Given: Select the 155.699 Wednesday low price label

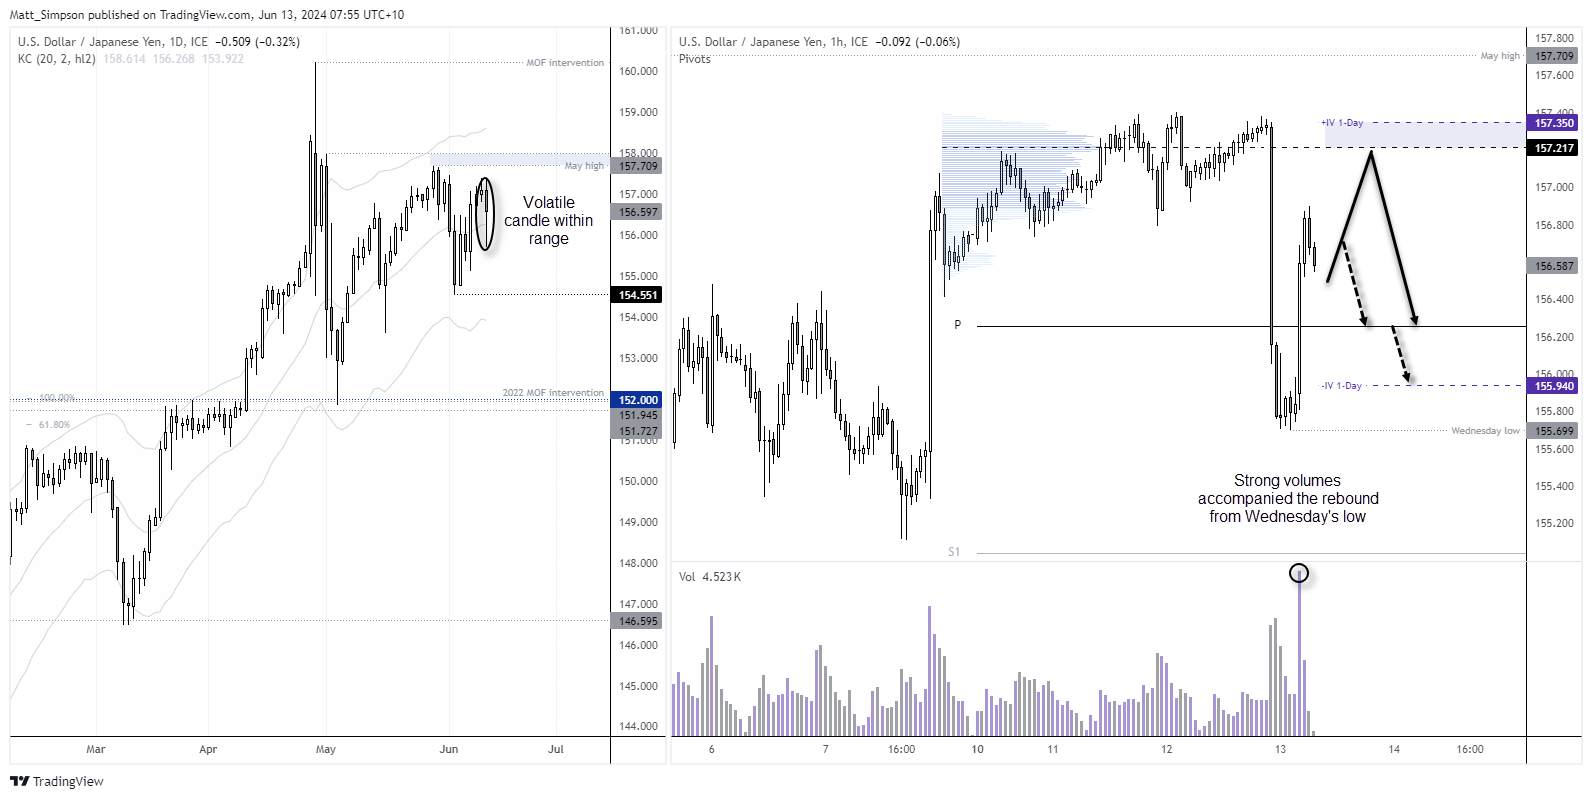Looking at the screenshot, I should [1554, 431].
